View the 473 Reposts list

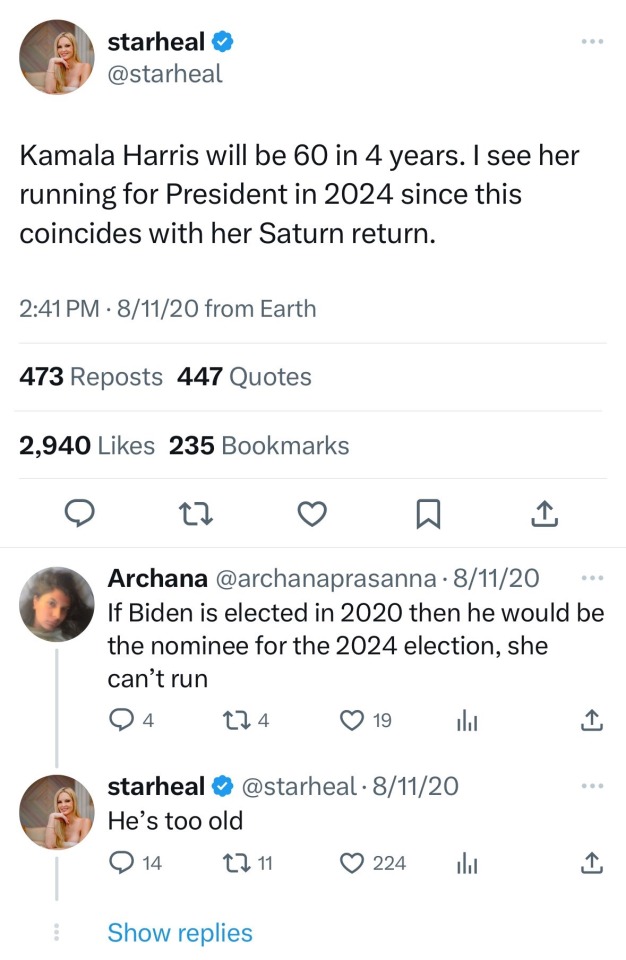pyautogui.click(x=91, y=377)
